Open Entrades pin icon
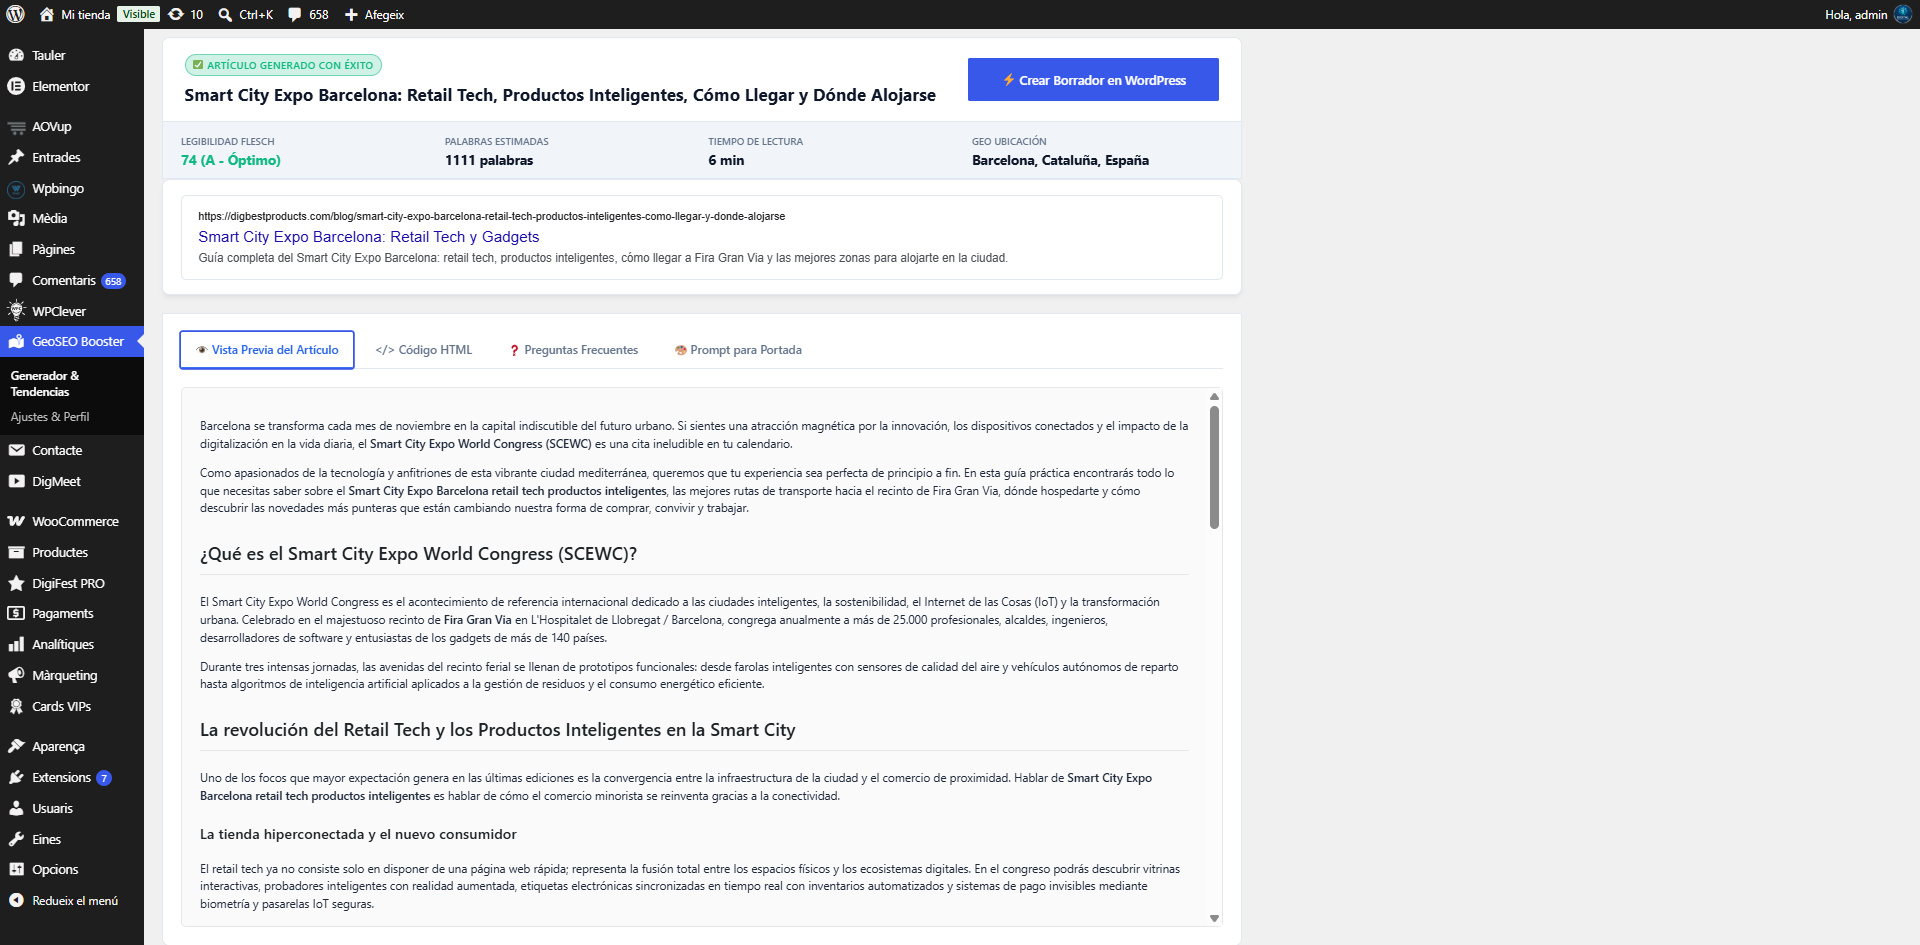 click(x=16, y=157)
